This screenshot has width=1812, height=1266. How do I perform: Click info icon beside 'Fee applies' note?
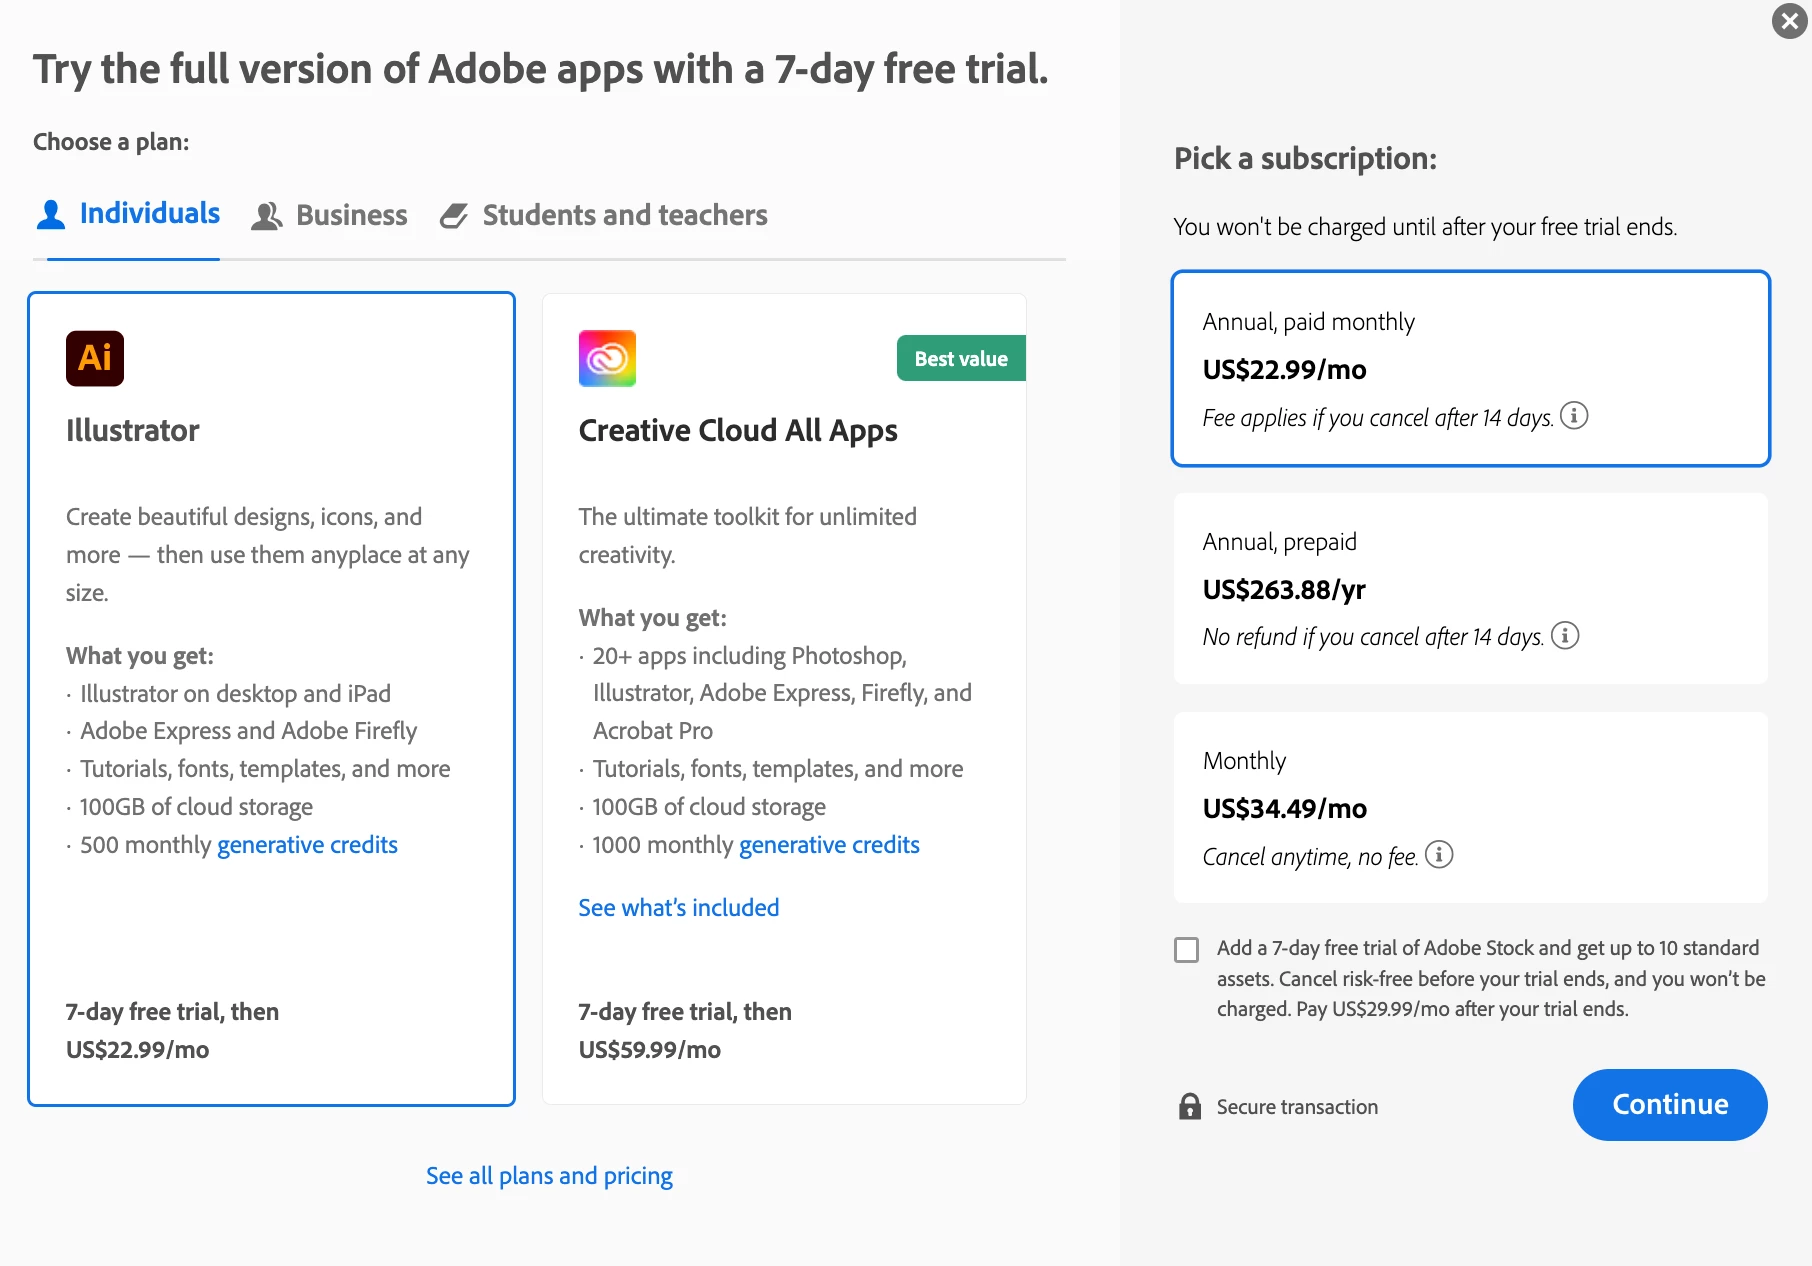[1574, 415]
